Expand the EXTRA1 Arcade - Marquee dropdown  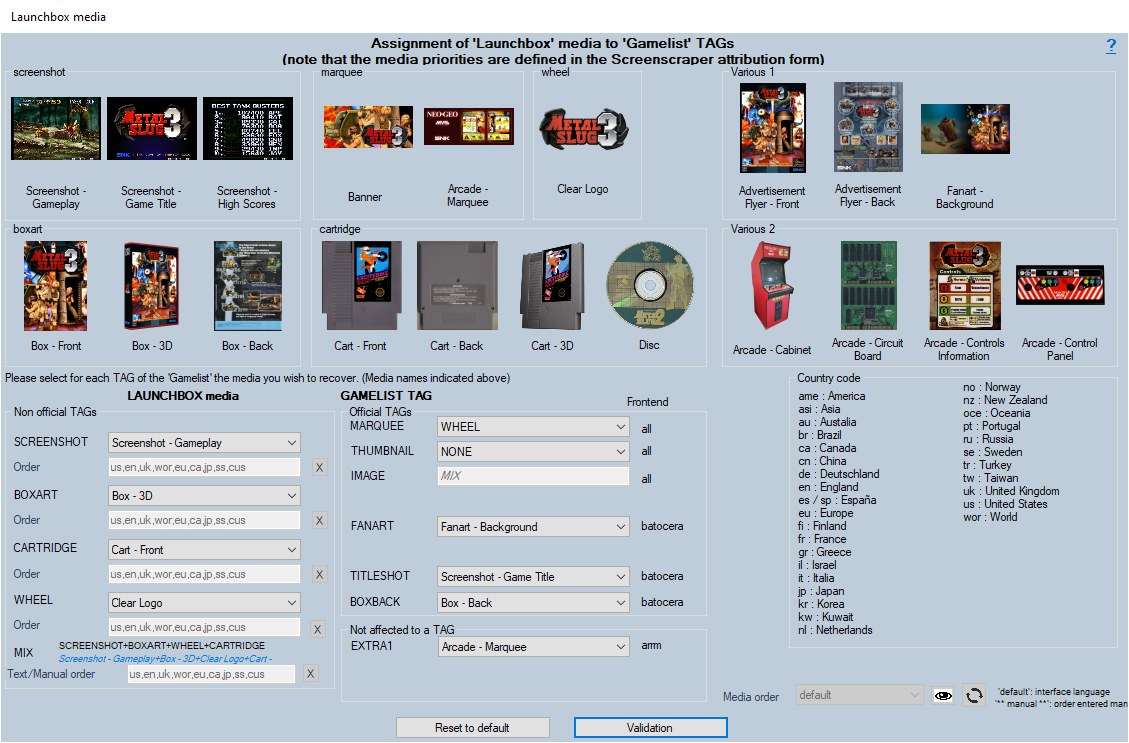pos(533,647)
